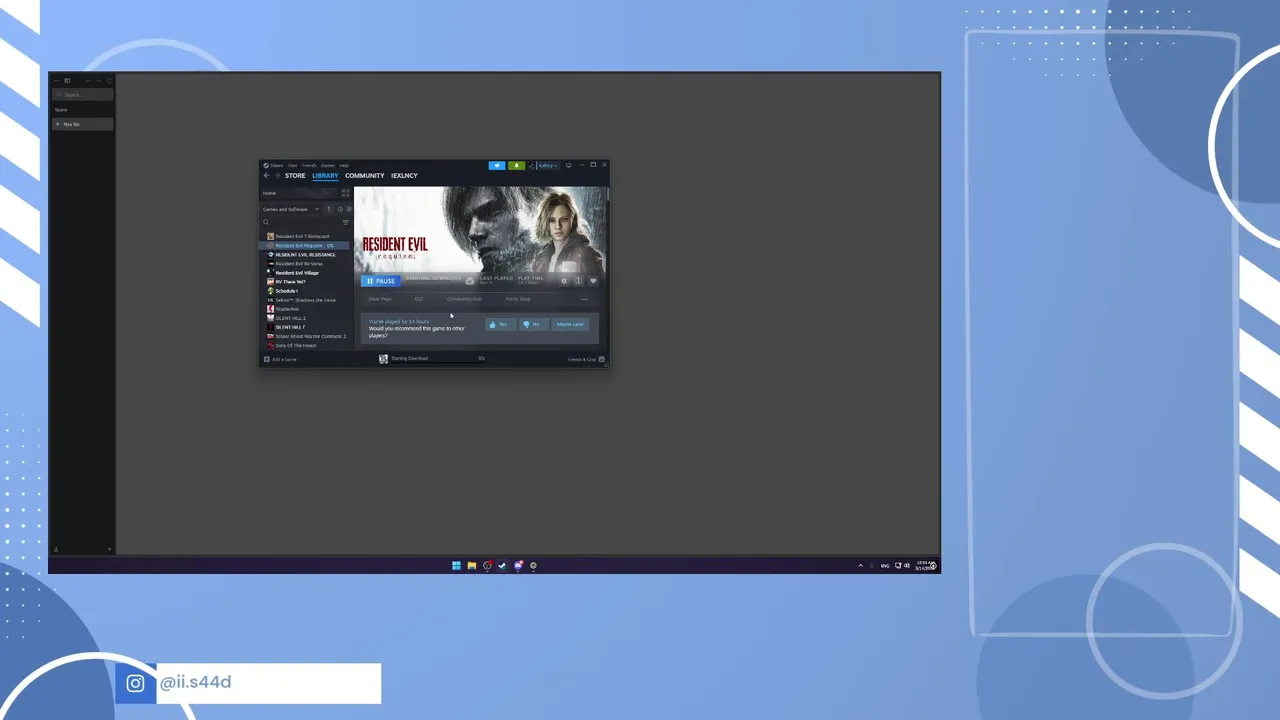Image resolution: width=1280 pixels, height=720 pixels.
Task: Open the Steam menu
Action: click(x=274, y=165)
